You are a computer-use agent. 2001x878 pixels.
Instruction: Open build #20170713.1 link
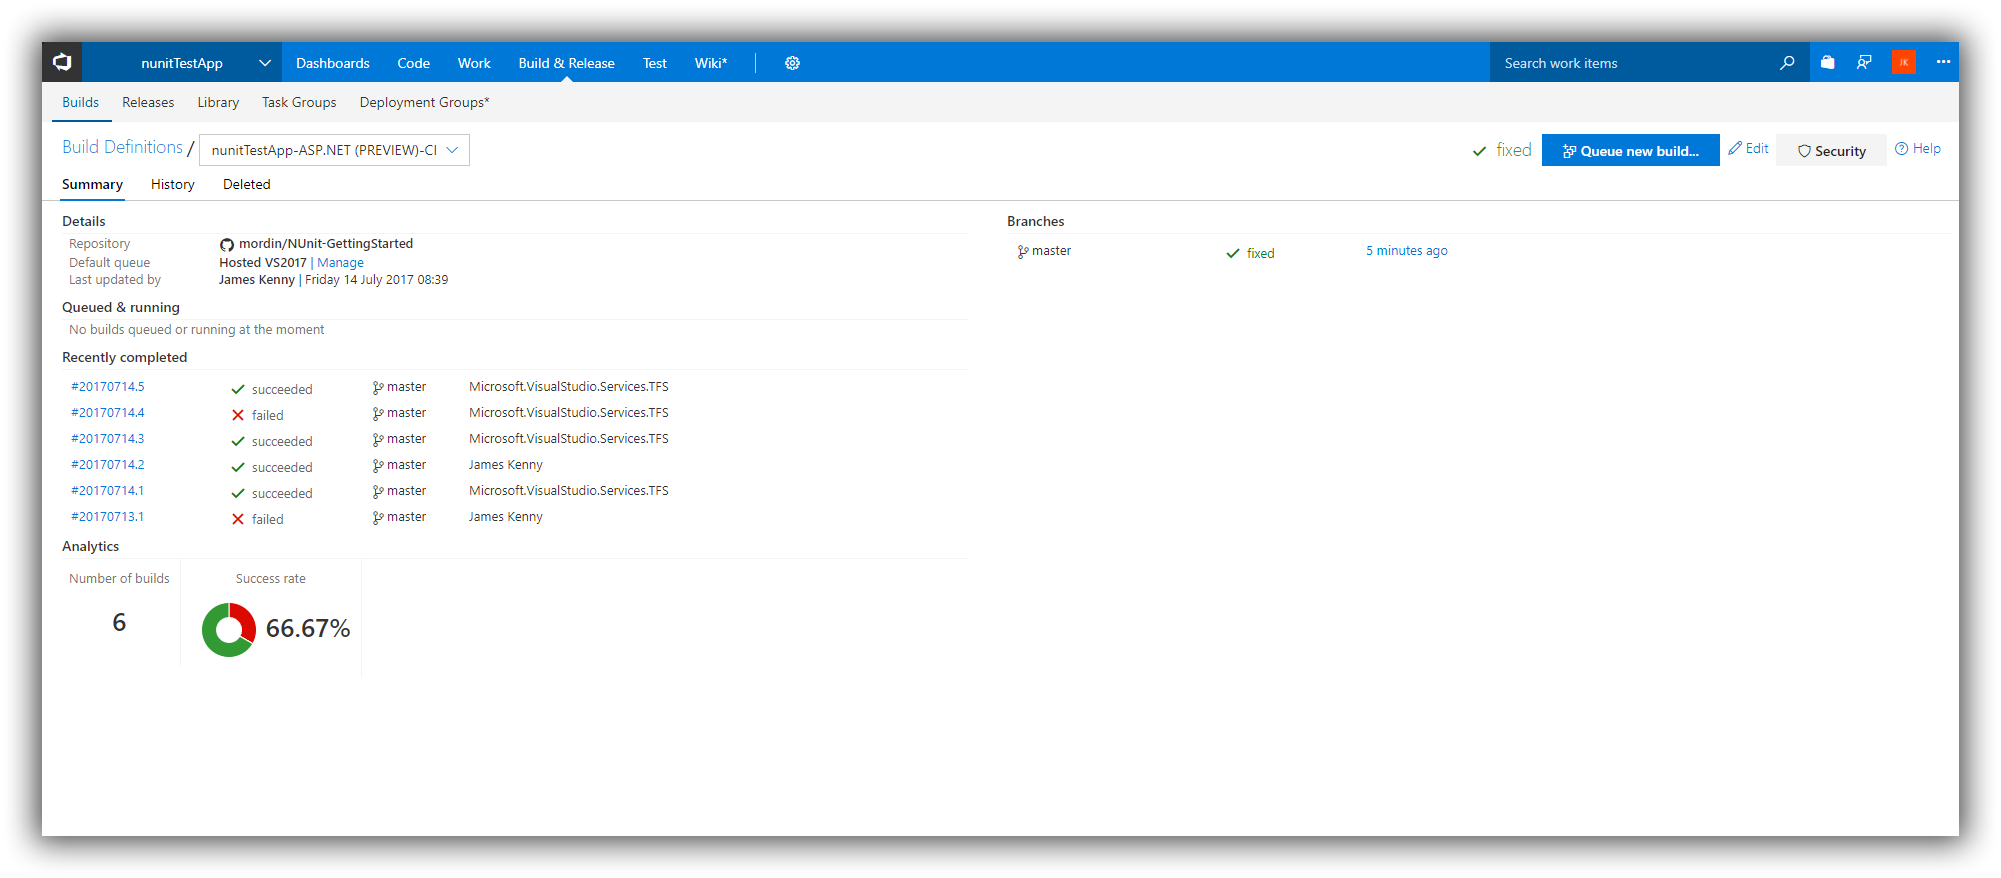108,517
